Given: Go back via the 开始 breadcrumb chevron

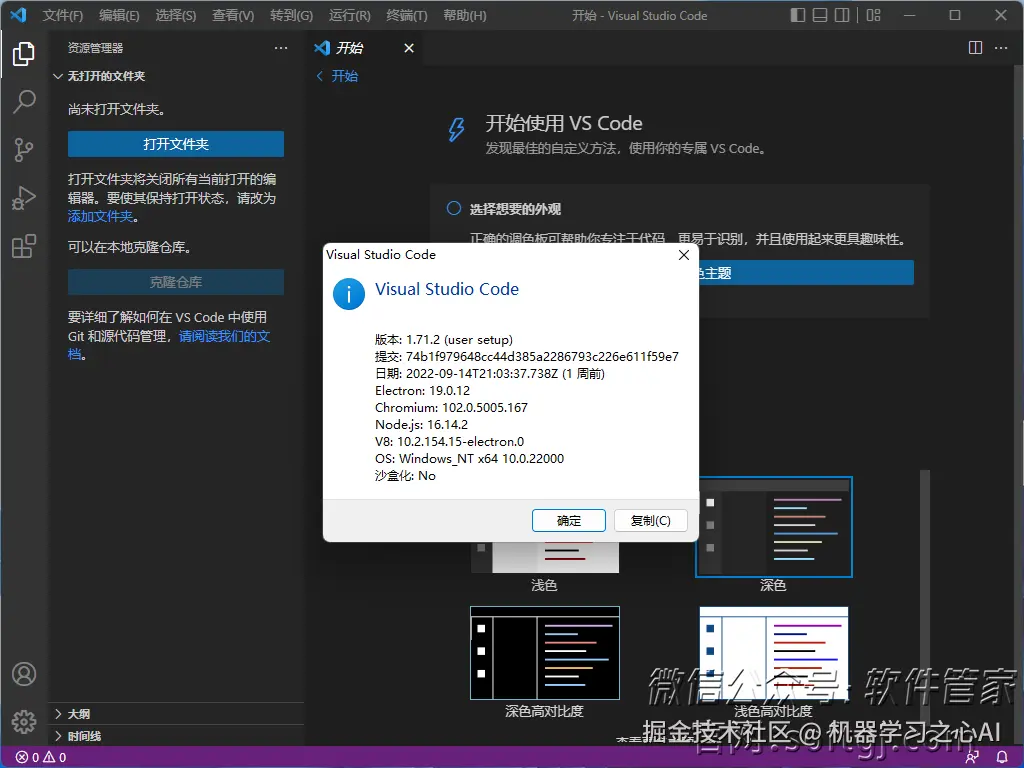Looking at the screenshot, I should coord(319,76).
